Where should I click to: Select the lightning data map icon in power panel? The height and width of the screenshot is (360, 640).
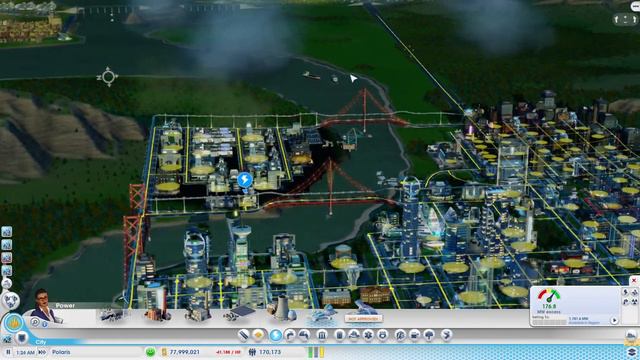point(626,292)
